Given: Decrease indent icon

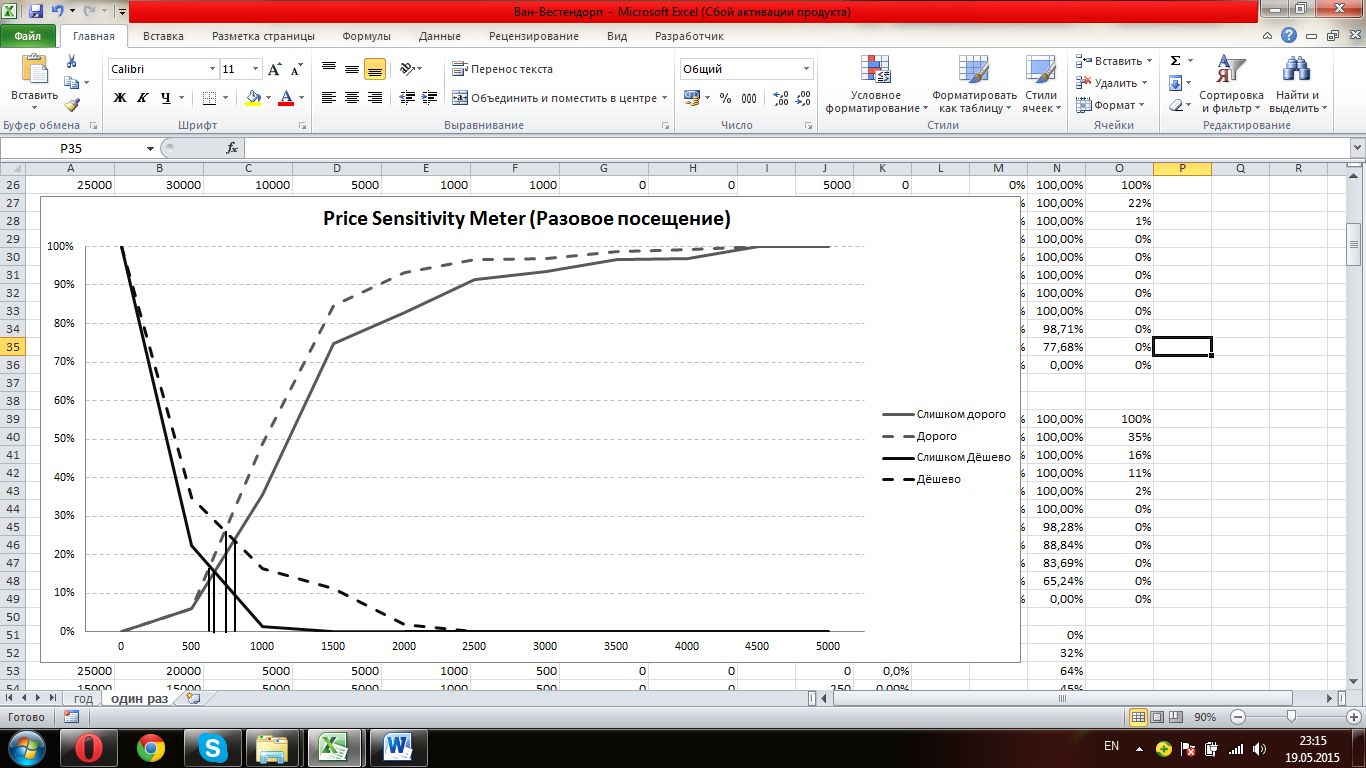Looking at the screenshot, I should pos(407,98).
